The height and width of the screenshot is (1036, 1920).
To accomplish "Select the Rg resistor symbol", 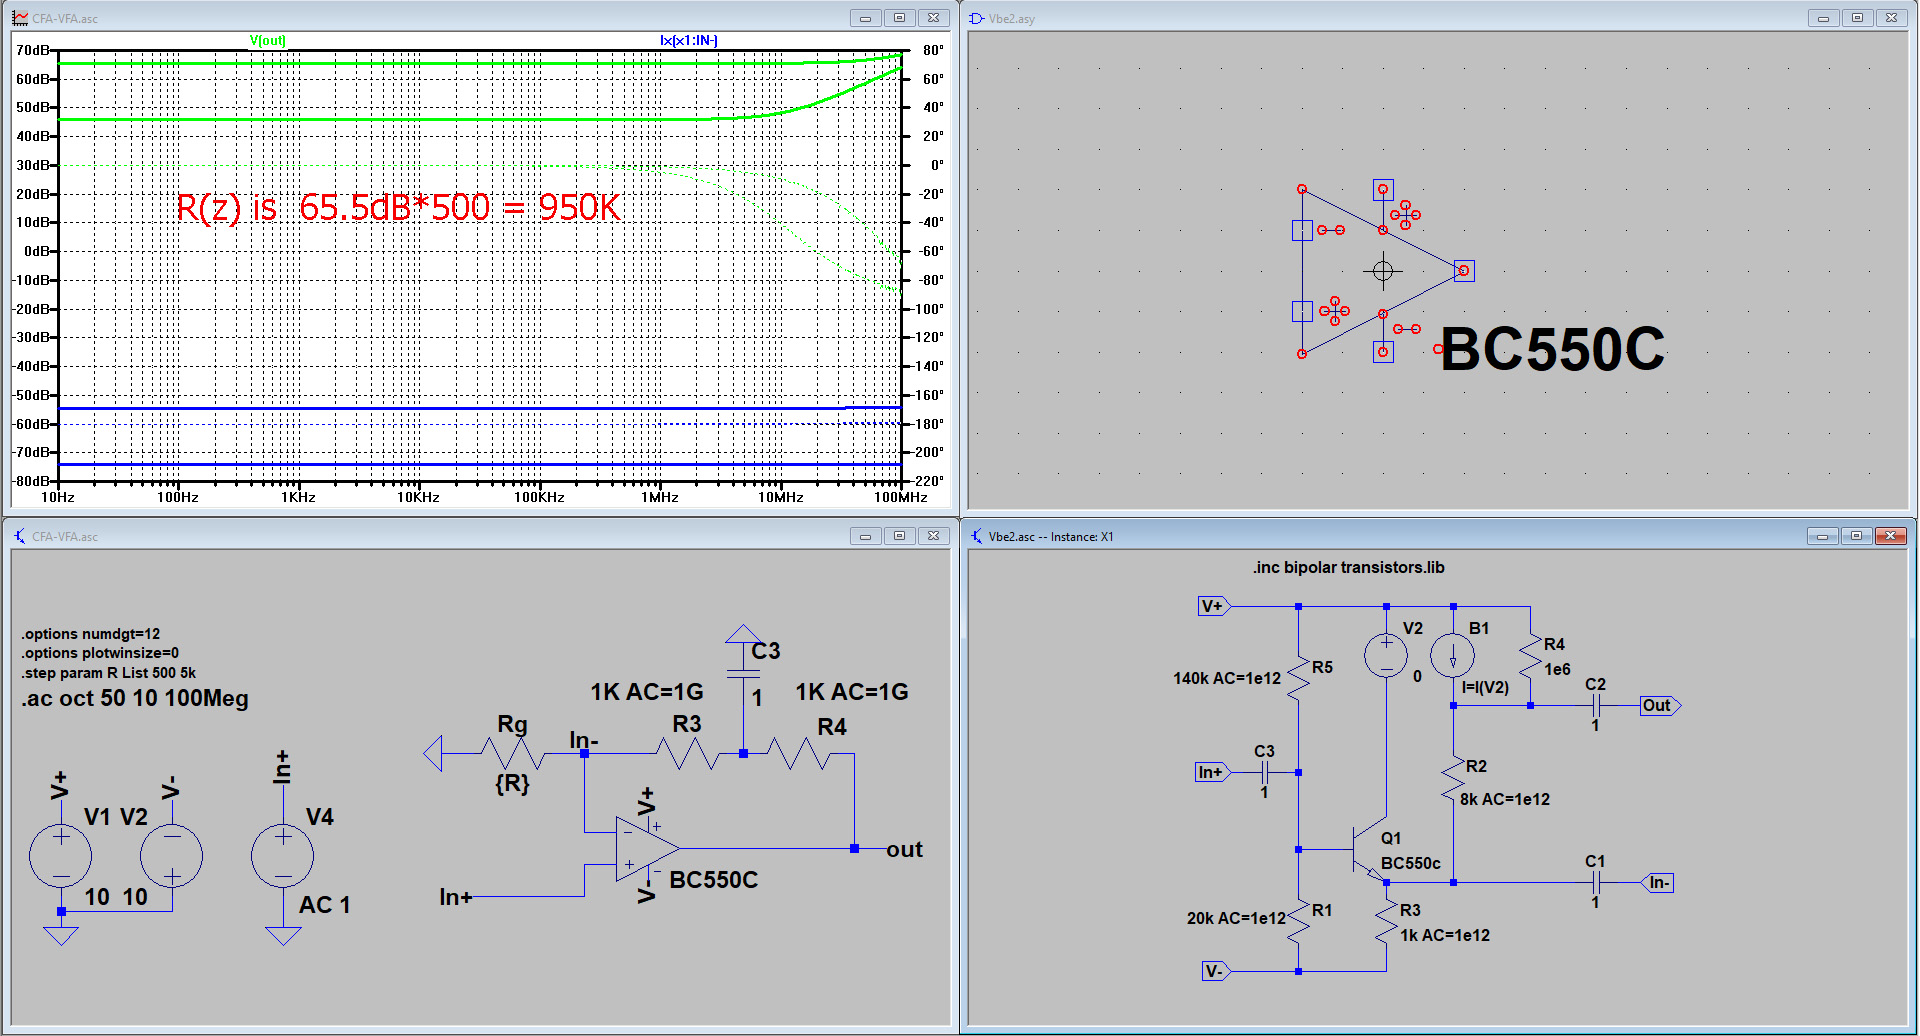I will pyautogui.click(x=512, y=754).
